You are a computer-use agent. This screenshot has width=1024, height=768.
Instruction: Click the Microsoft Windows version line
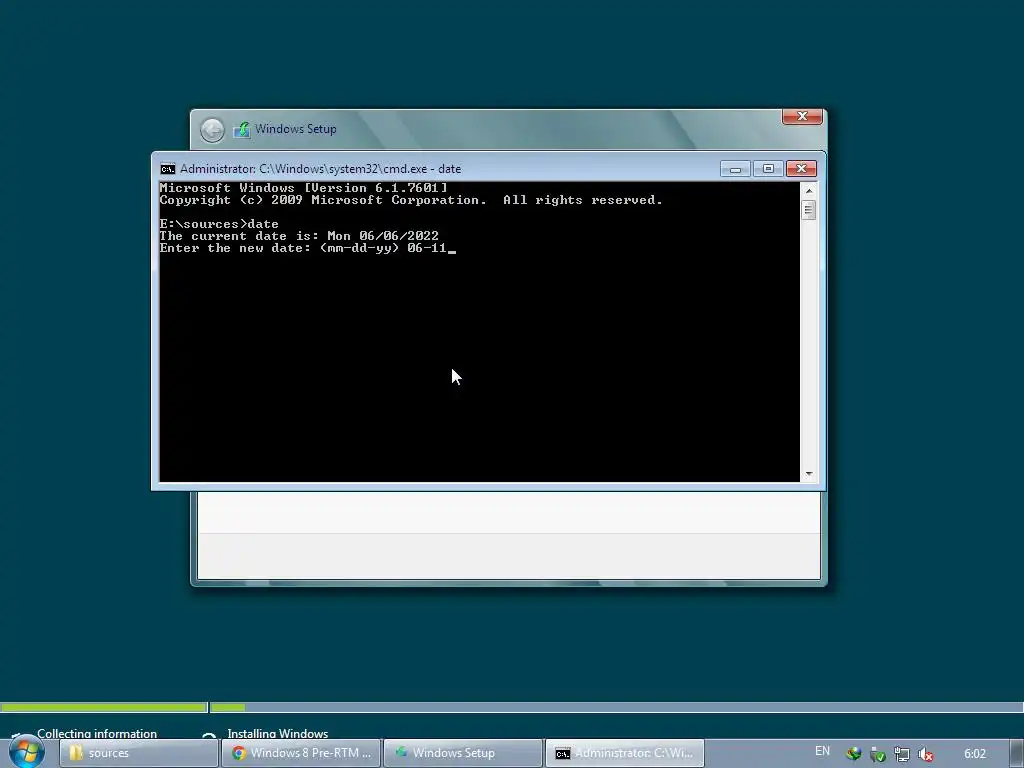304,188
